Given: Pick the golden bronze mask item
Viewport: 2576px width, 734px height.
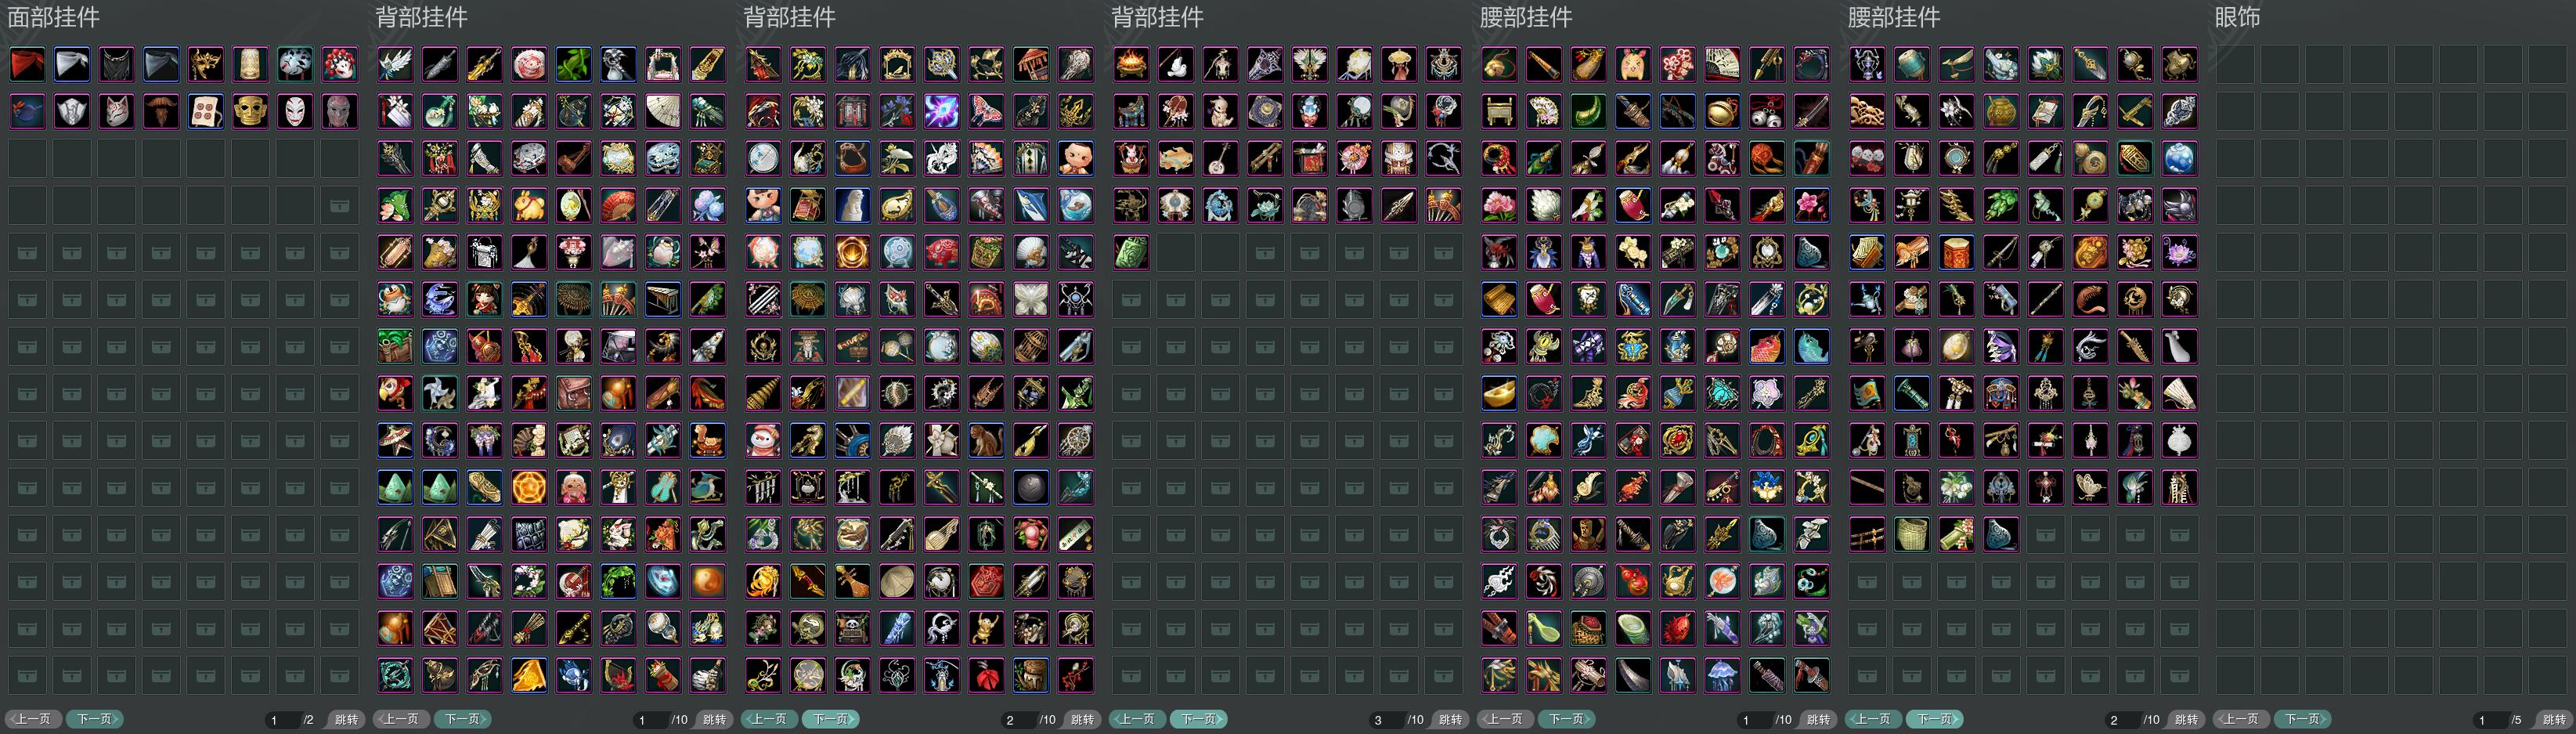Looking at the screenshot, I should coord(250,112).
